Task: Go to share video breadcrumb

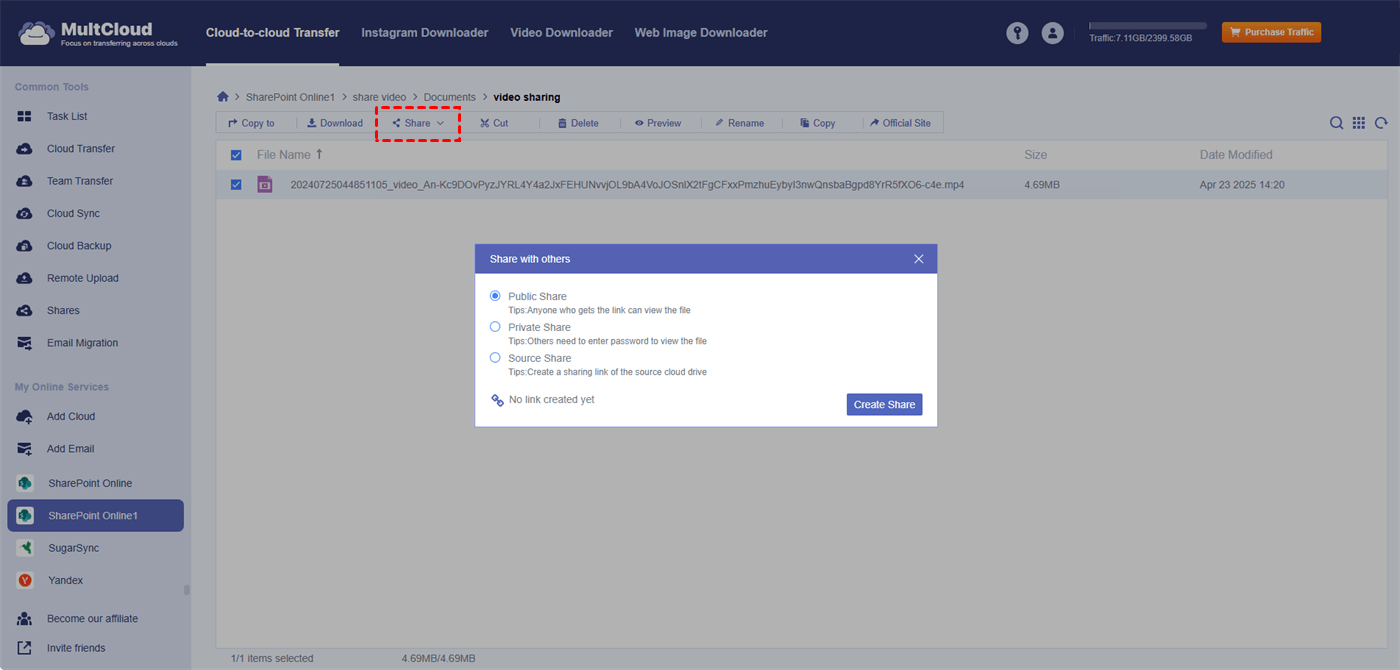Action: 380,97
